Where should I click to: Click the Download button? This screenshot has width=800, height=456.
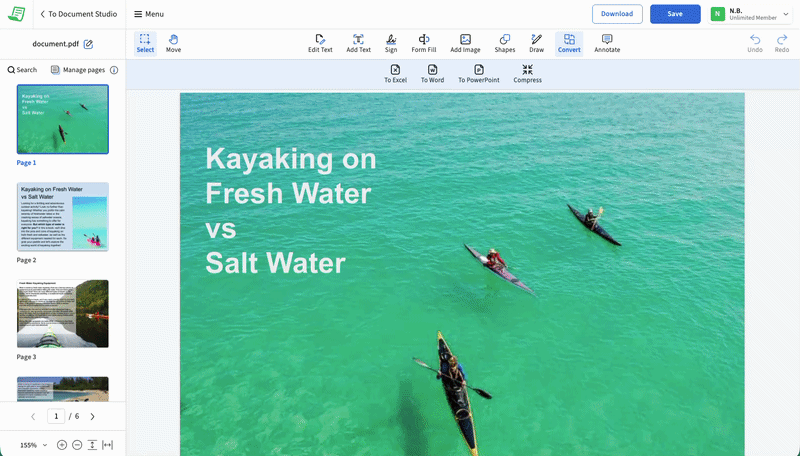(x=617, y=14)
